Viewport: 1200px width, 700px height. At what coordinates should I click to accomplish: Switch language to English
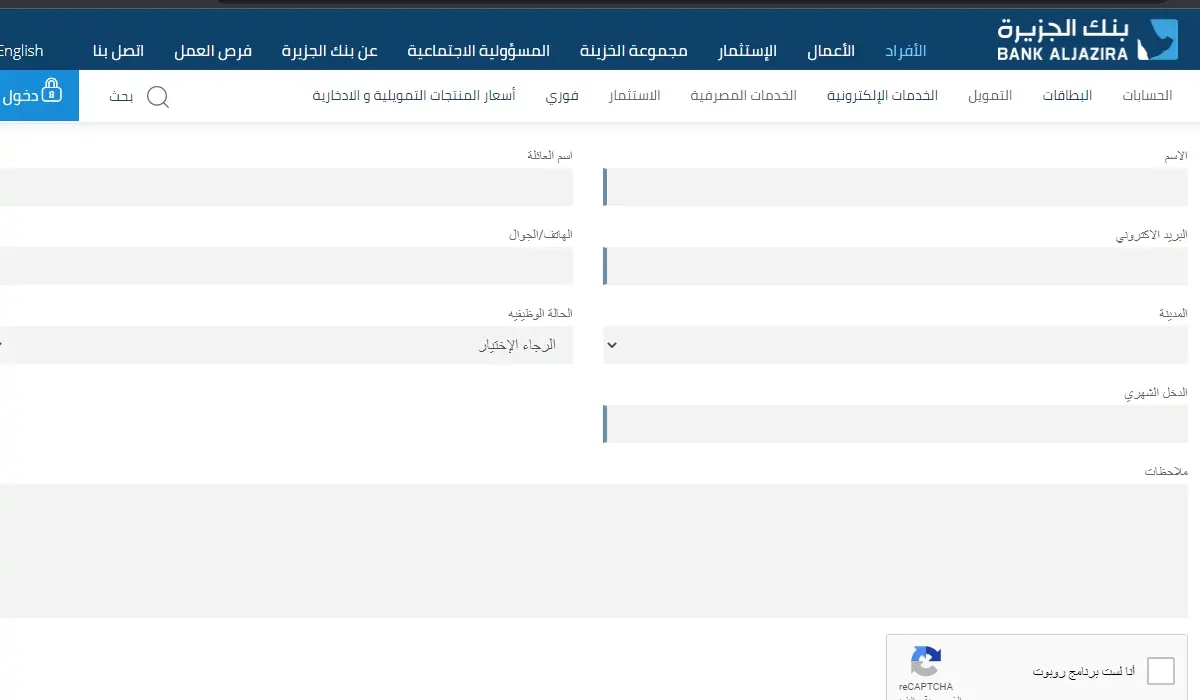click(21, 51)
